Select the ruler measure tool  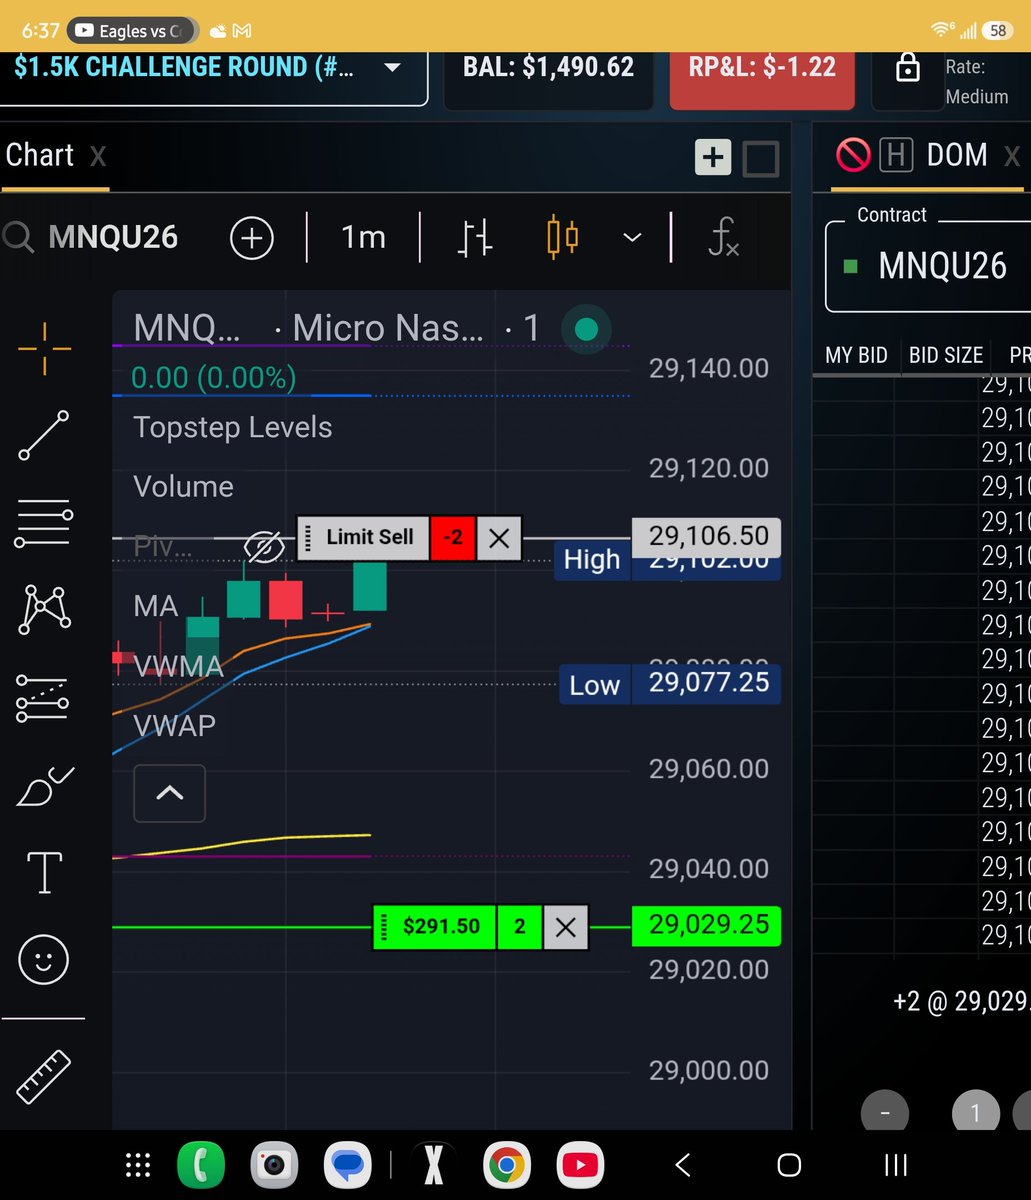tap(44, 1076)
